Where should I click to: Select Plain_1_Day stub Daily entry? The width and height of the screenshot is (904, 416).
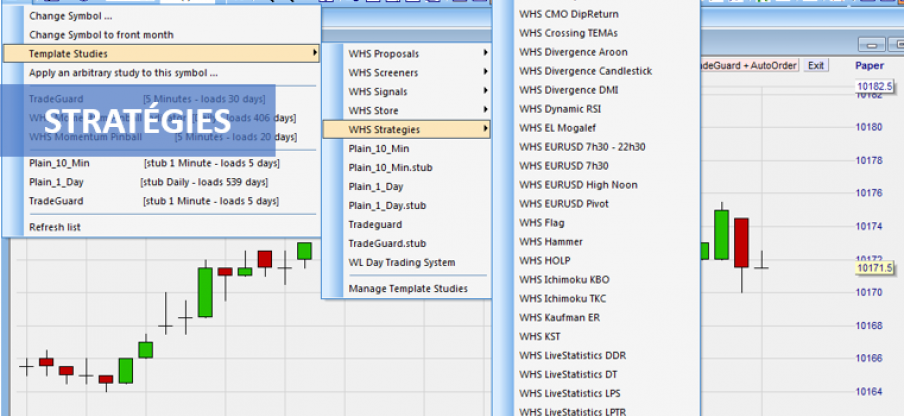[161, 183]
